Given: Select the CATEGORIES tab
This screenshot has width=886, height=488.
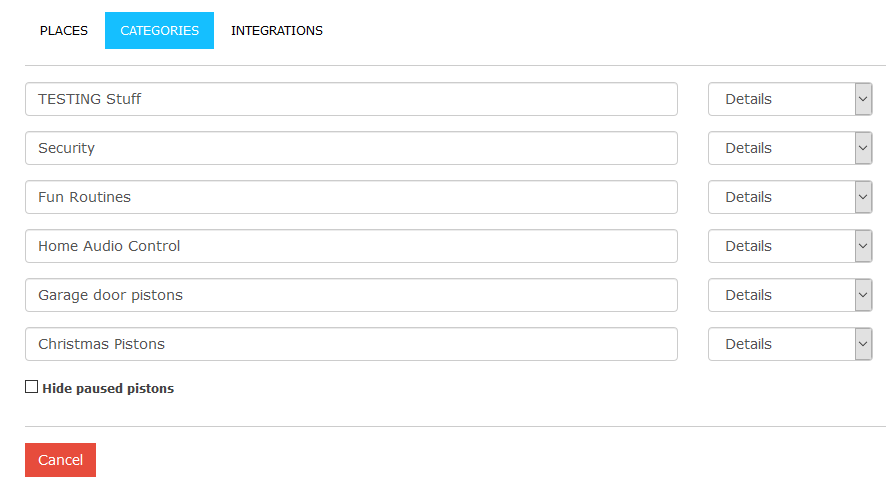Looking at the screenshot, I should pyautogui.click(x=159, y=30).
